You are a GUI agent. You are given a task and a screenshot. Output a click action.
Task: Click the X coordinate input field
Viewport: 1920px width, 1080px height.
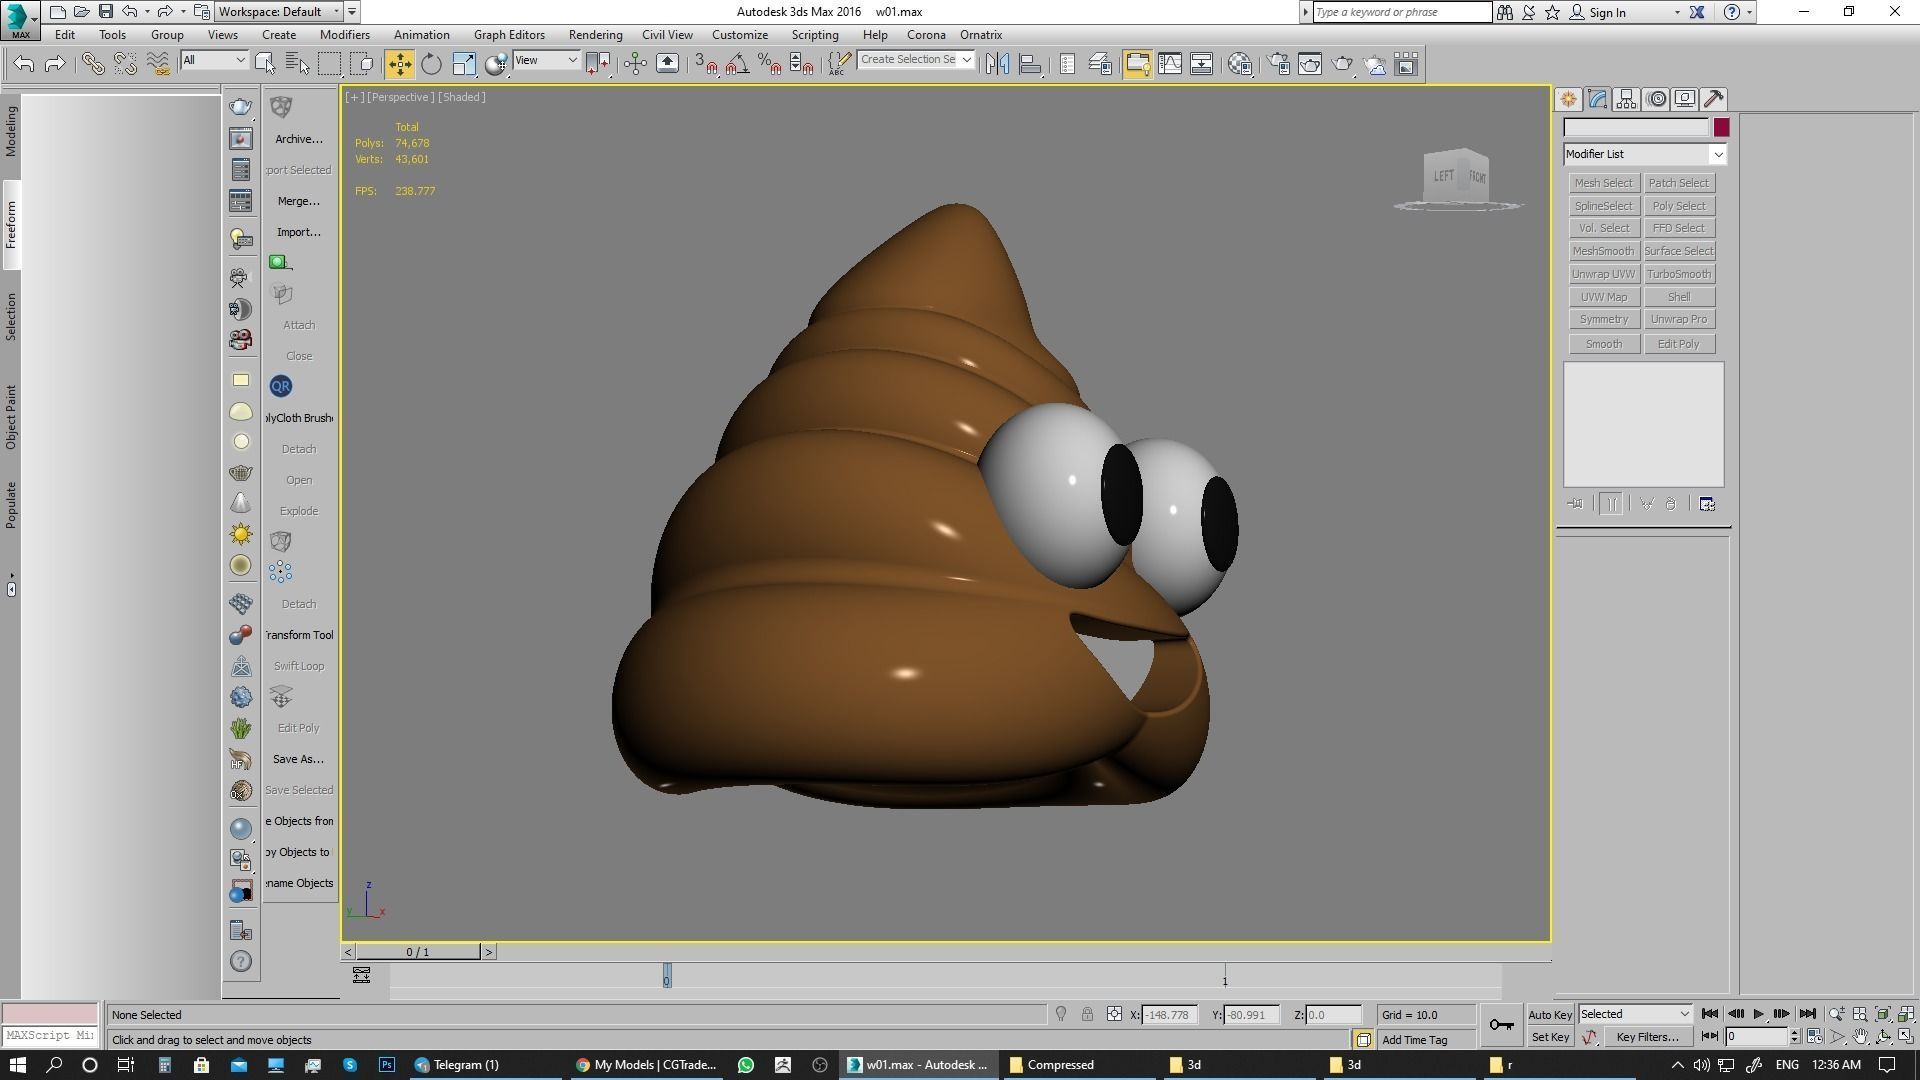1169,1014
